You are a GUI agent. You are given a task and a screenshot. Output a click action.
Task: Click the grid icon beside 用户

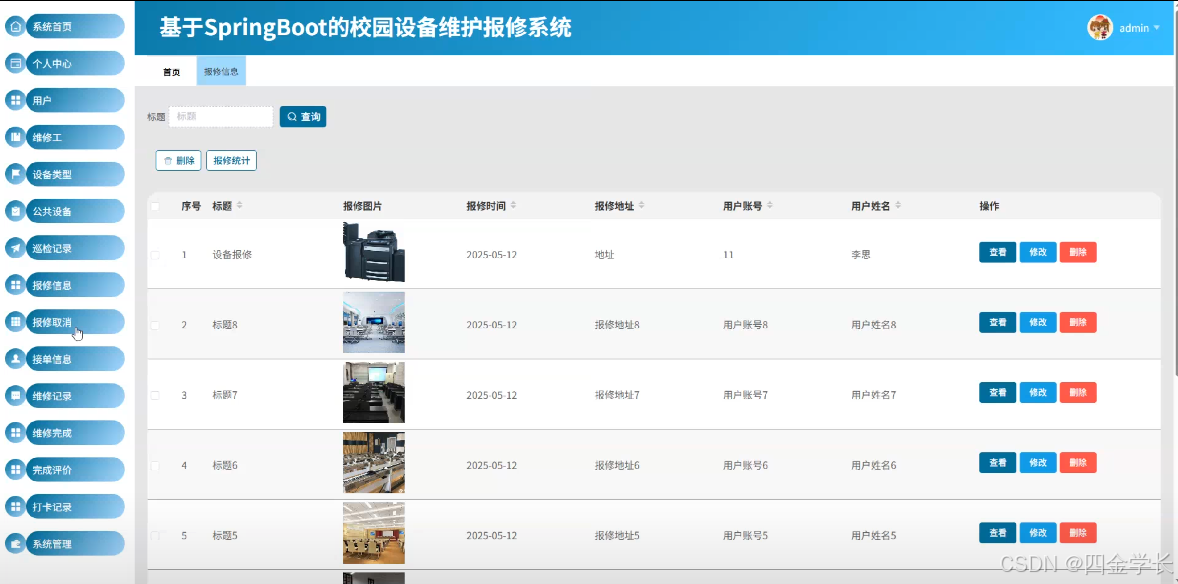(16, 100)
